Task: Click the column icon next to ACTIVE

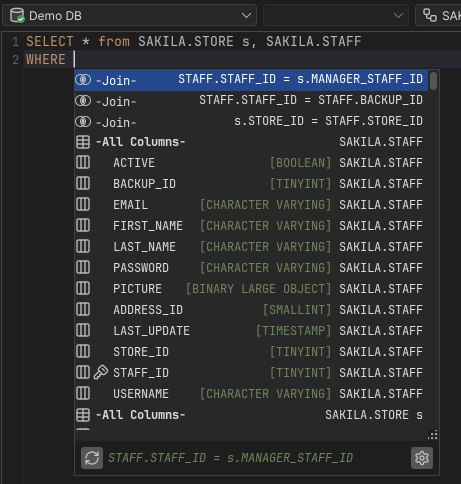Action: [83, 163]
